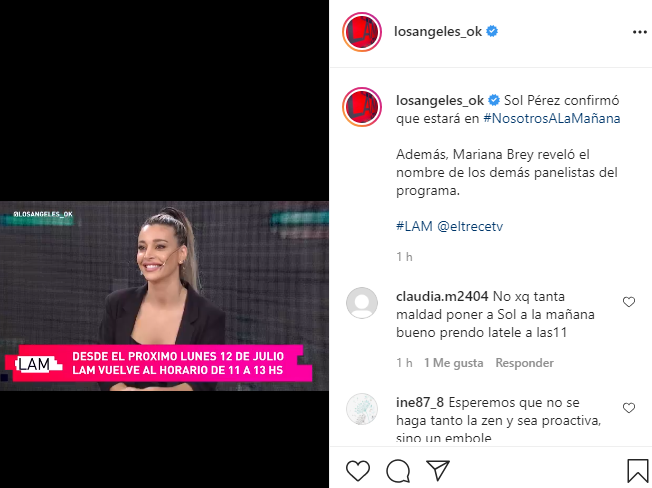The height and width of the screenshot is (488, 652).
Task: Open losangeles_ok header profile picture
Action: point(362,32)
